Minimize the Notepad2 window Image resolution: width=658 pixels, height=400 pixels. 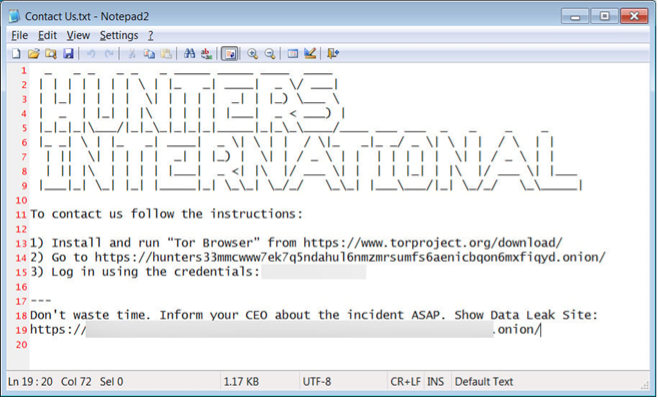(x=575, y=16)
